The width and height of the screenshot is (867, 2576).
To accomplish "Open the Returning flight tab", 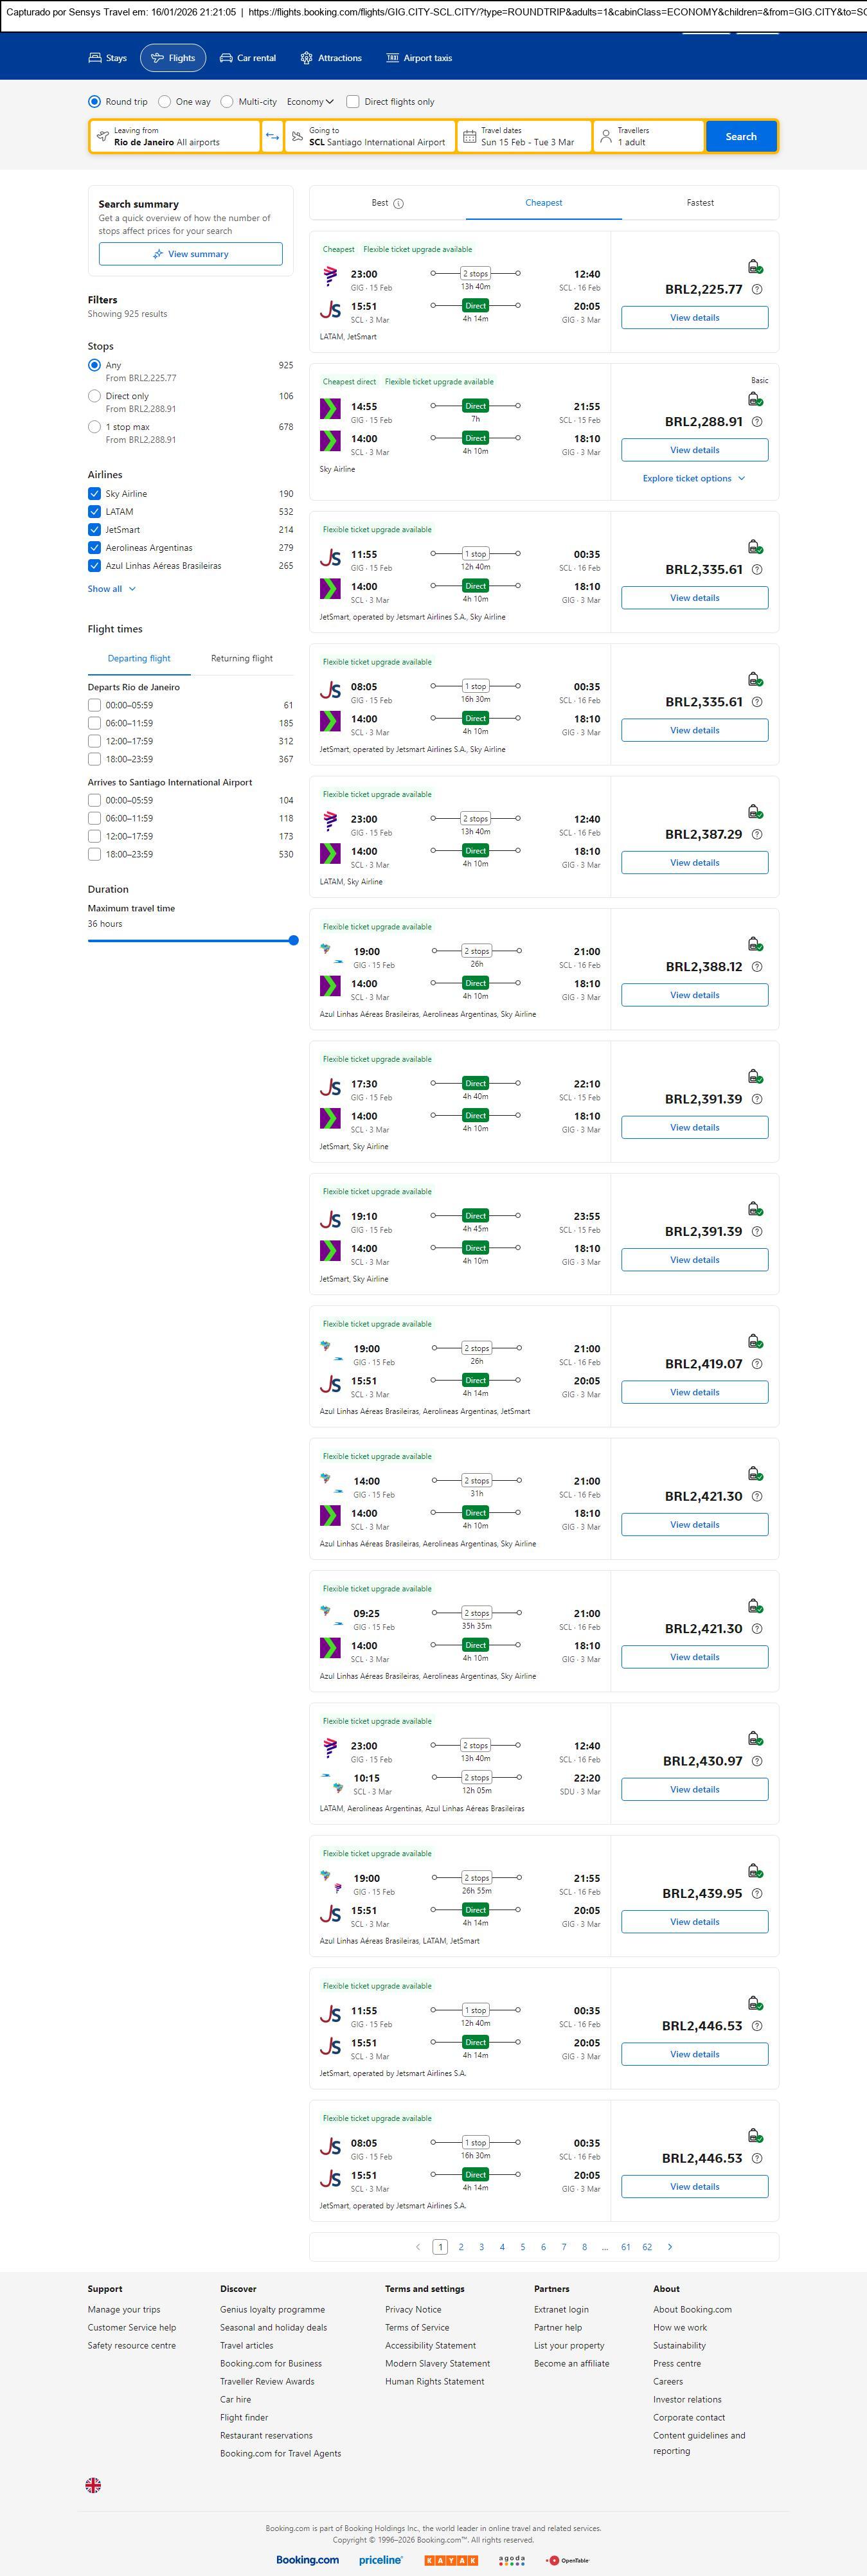I will (x=242, y=659).
